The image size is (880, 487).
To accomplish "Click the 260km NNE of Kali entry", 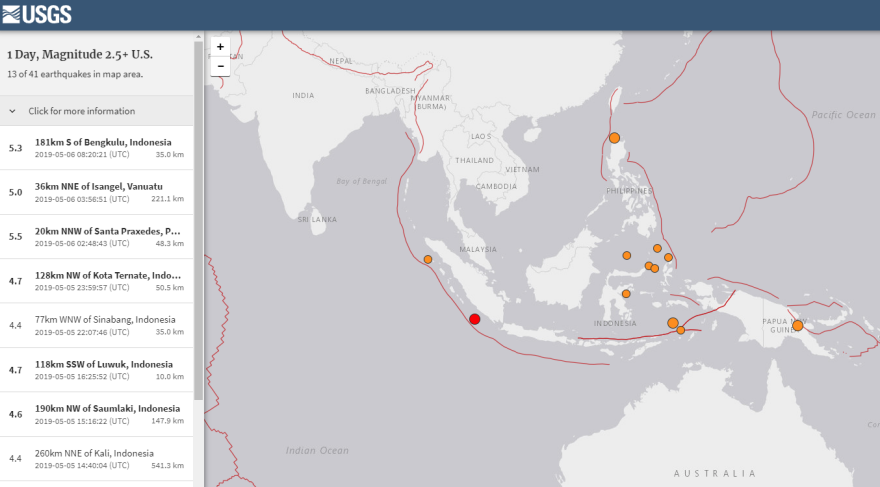I will [x=96, y=458].
